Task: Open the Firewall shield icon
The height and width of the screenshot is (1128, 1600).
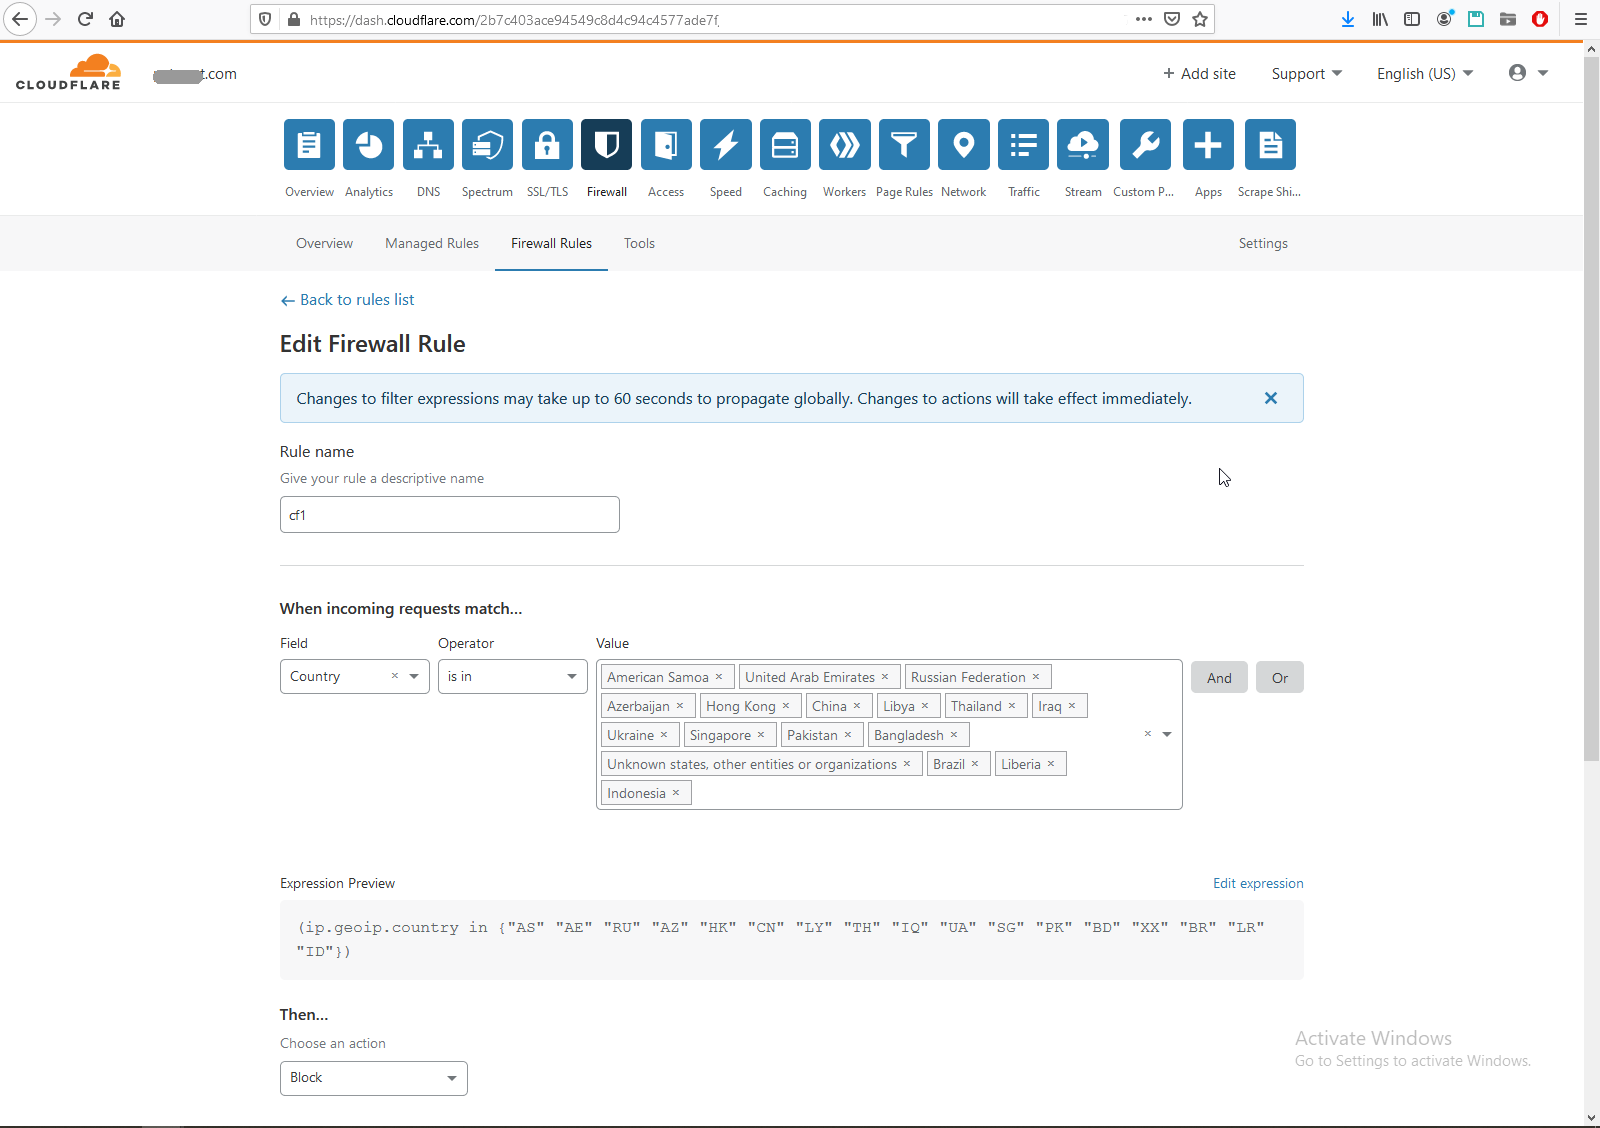Action: (x=607, y=145)
